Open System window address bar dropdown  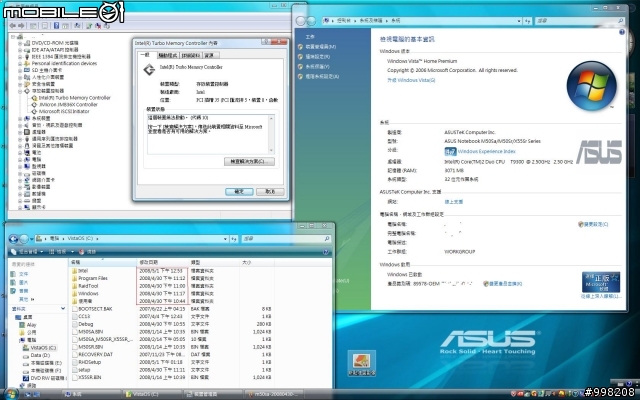(x=519, y=21)
